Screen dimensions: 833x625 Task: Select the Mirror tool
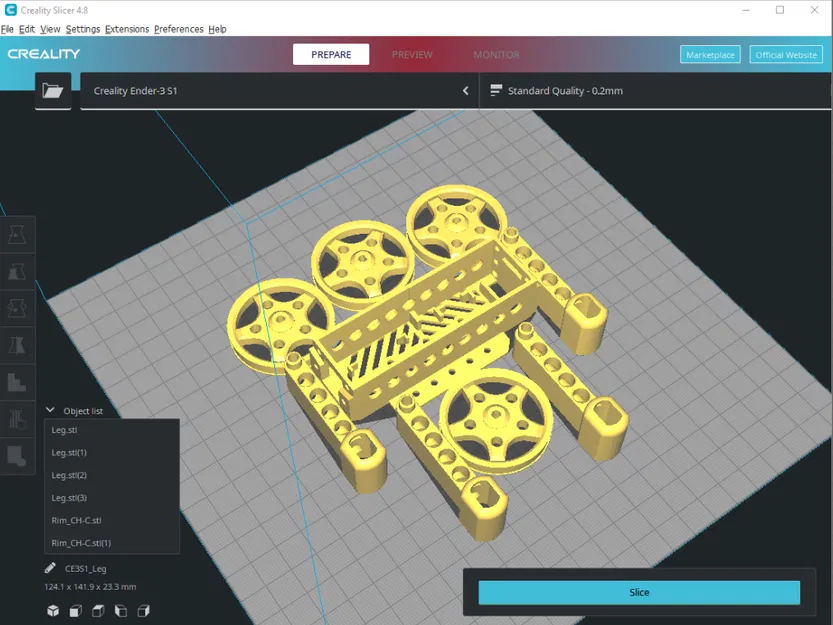17,344
